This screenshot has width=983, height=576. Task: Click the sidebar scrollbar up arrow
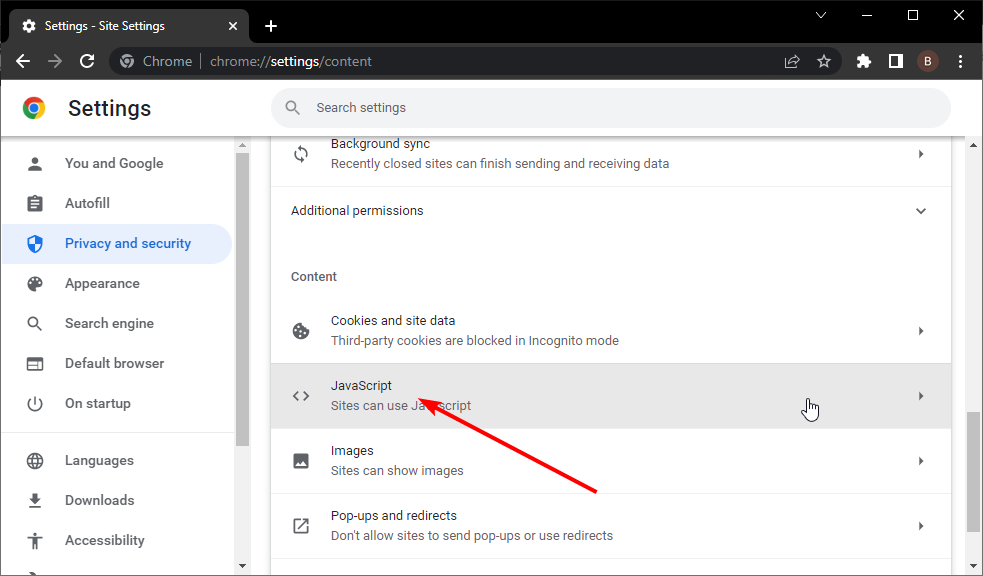click(243, 145)
